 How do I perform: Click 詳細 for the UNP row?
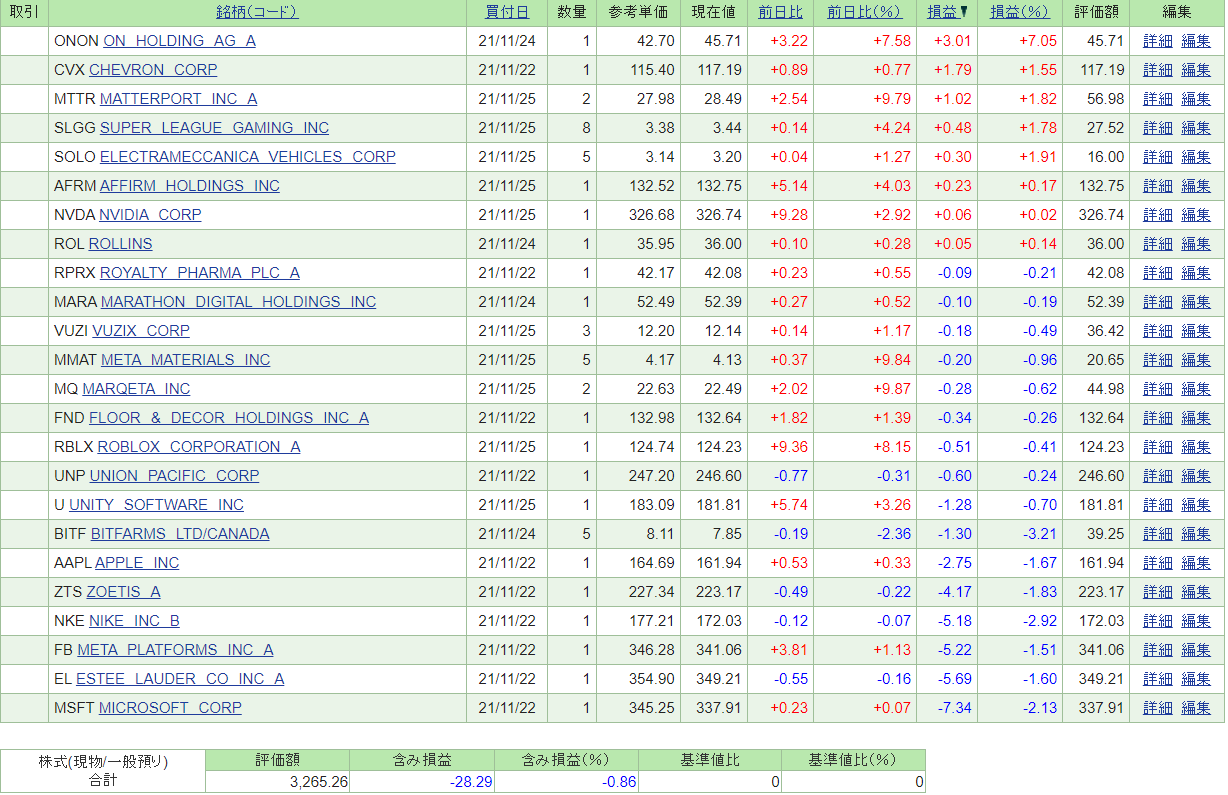pos(1158,476)
